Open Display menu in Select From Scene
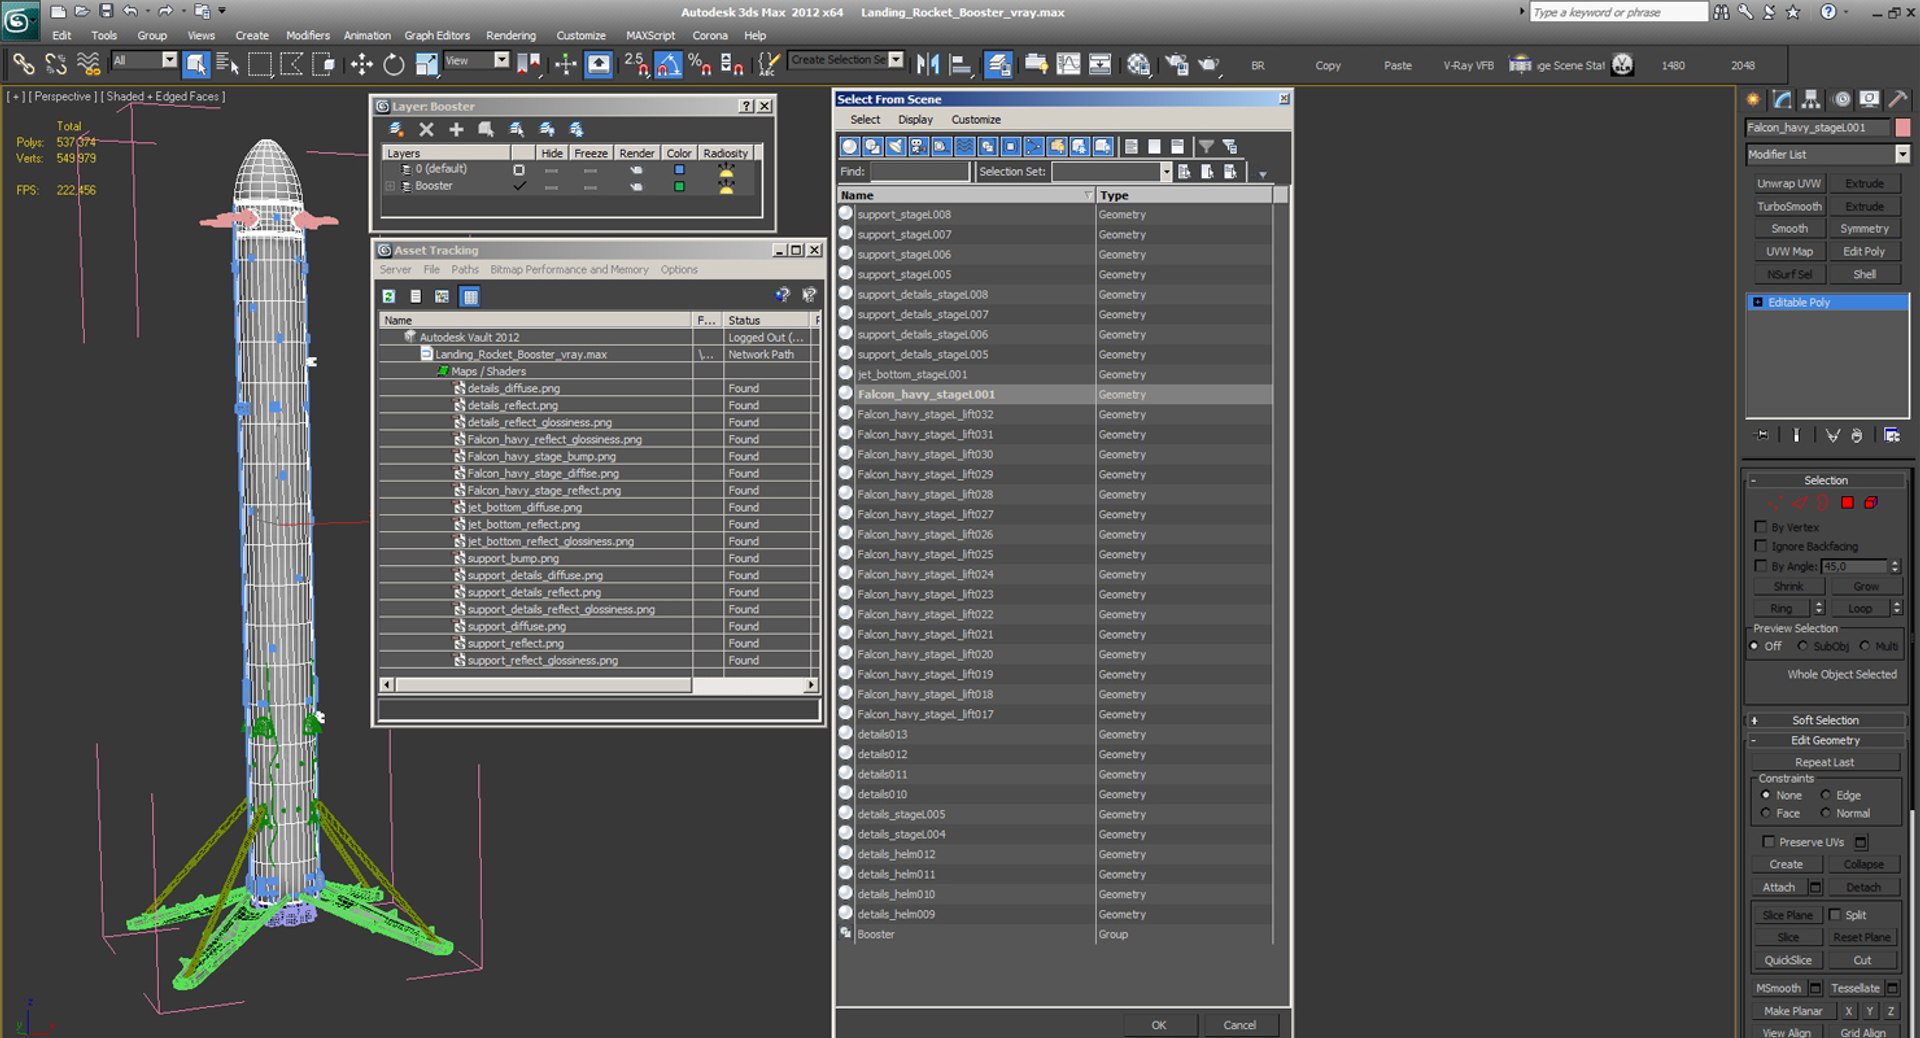 915,119
